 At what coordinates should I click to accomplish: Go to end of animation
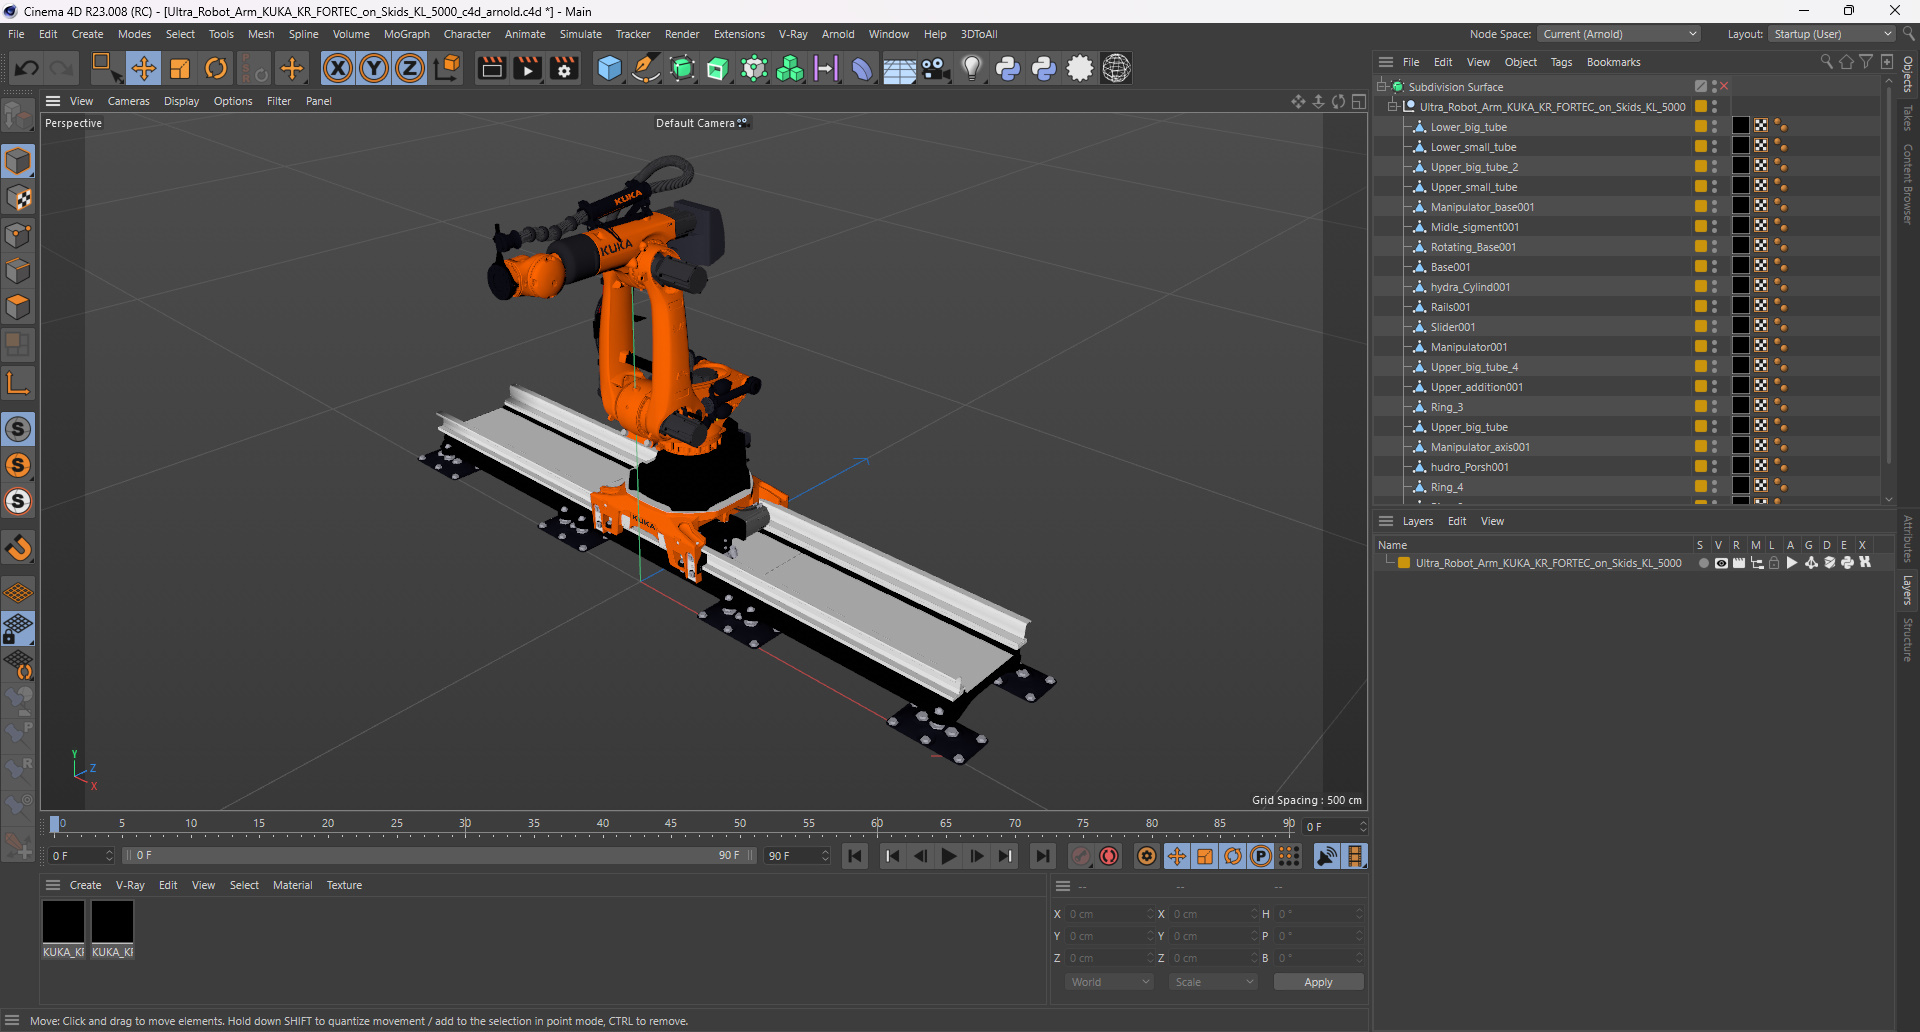pyautogui.click(x=1042, y=856)
